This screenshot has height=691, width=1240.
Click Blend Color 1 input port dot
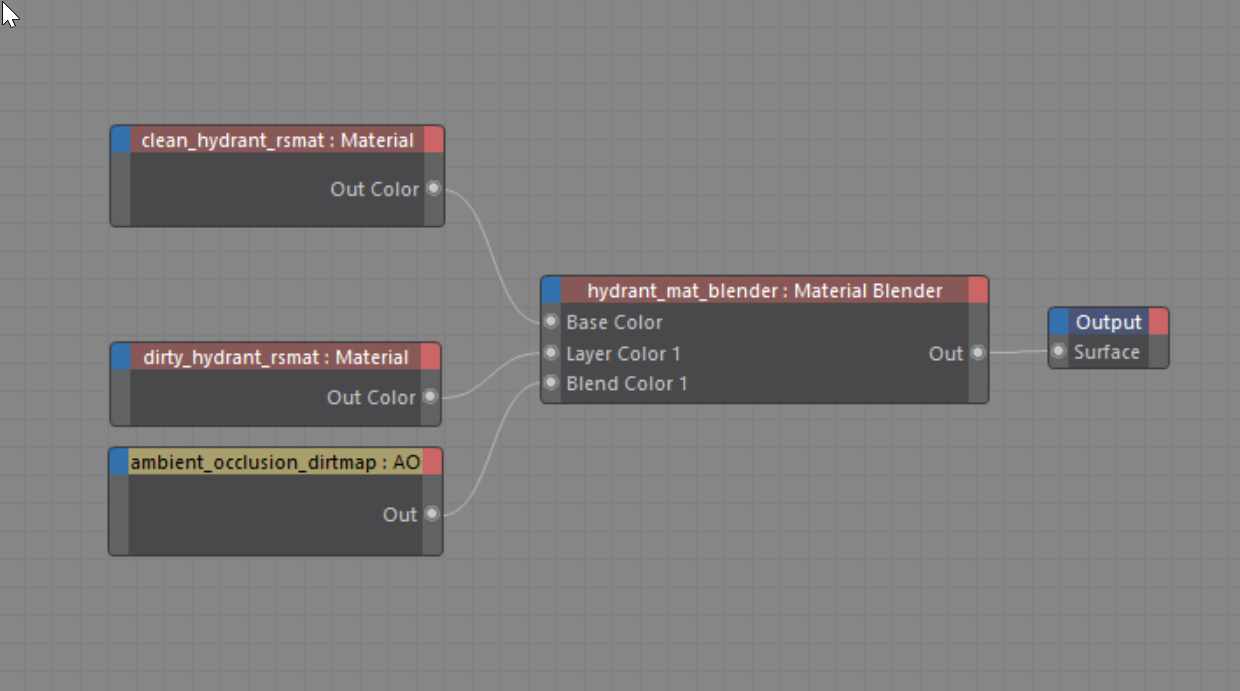[551, 383]
